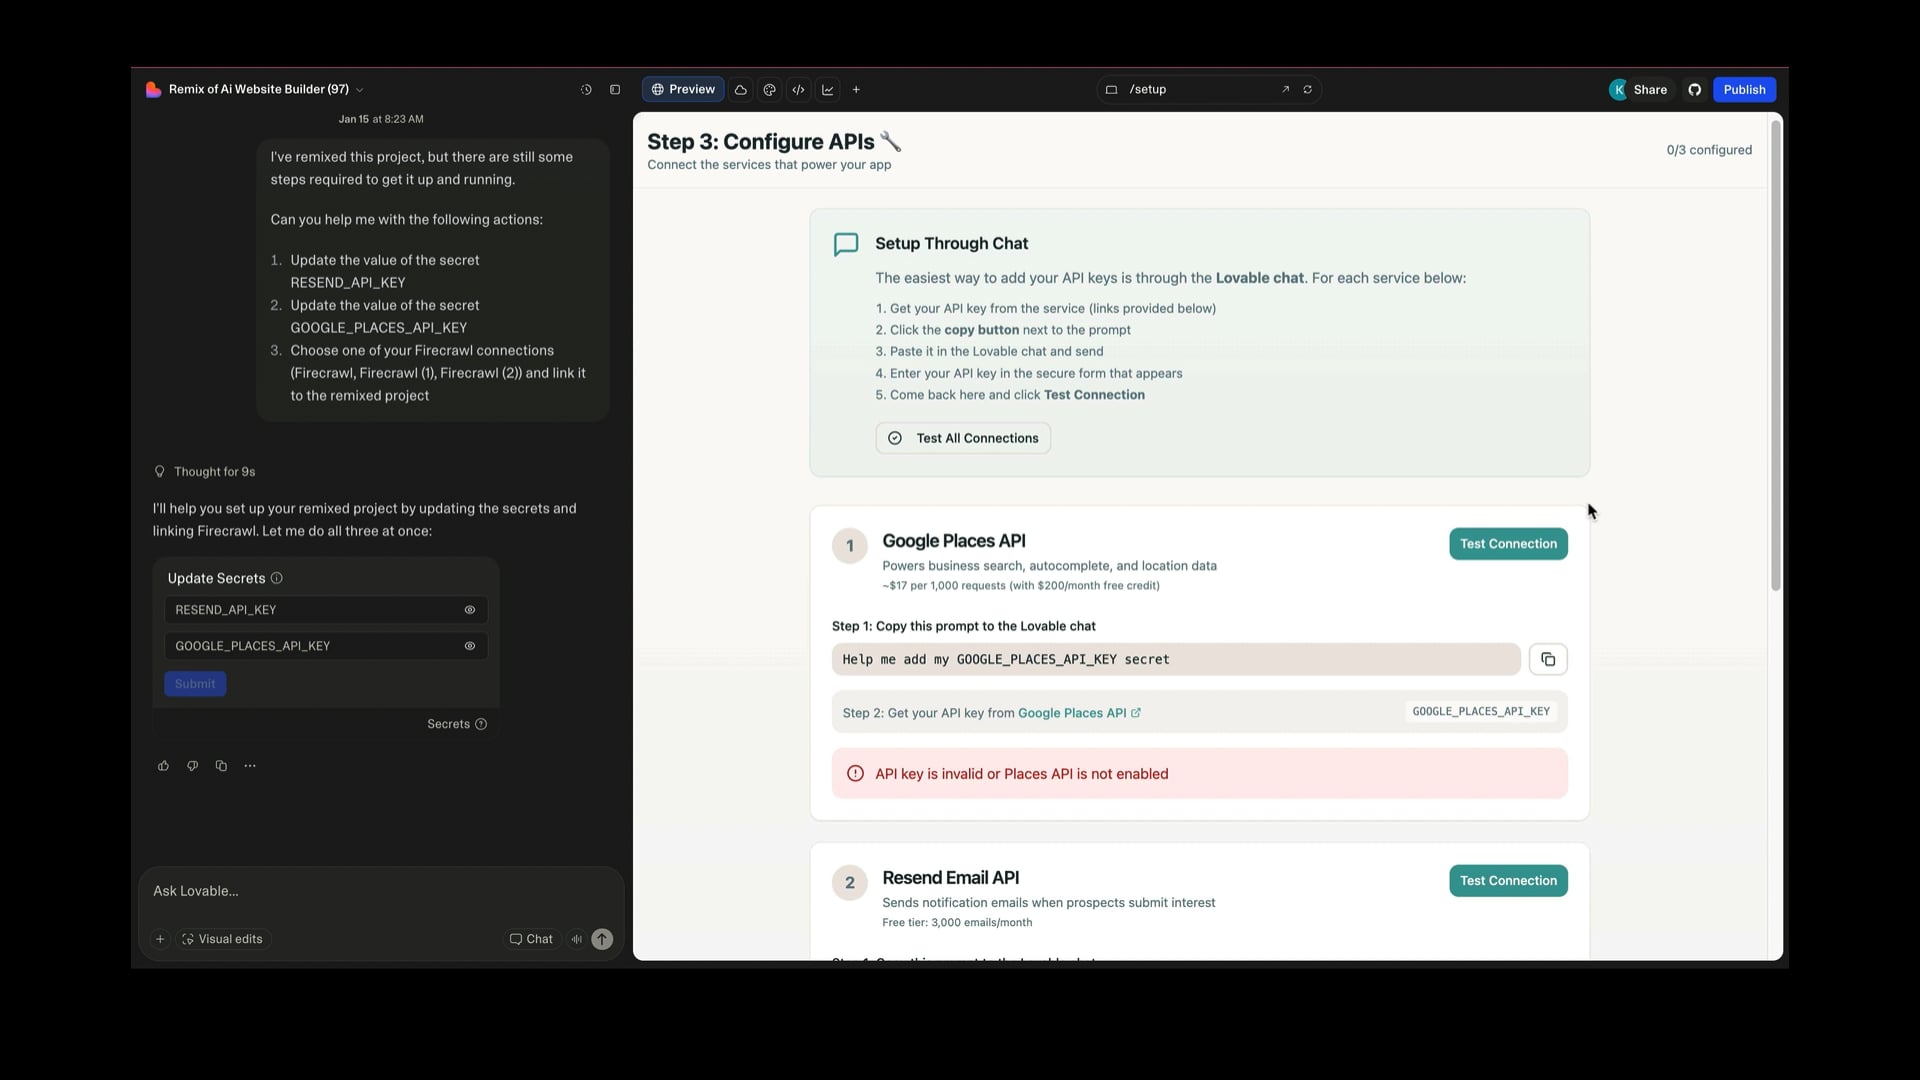Open the analytics chart icon

[x=828, y=90]
